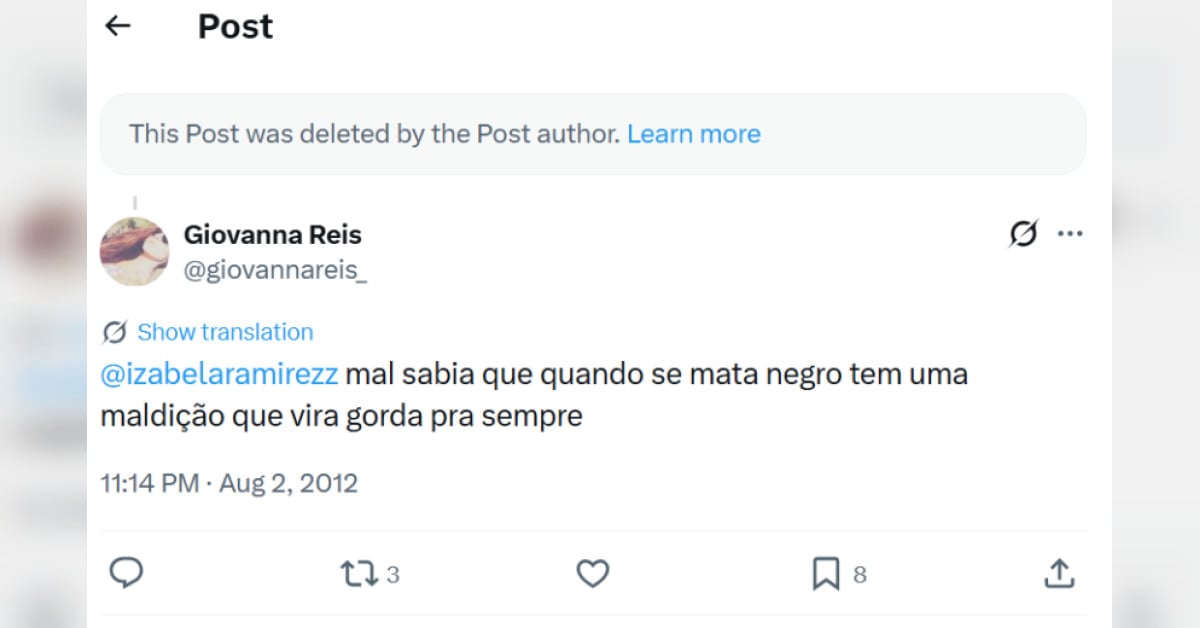Repost this post using the arrows icon

tap(356, 574)
